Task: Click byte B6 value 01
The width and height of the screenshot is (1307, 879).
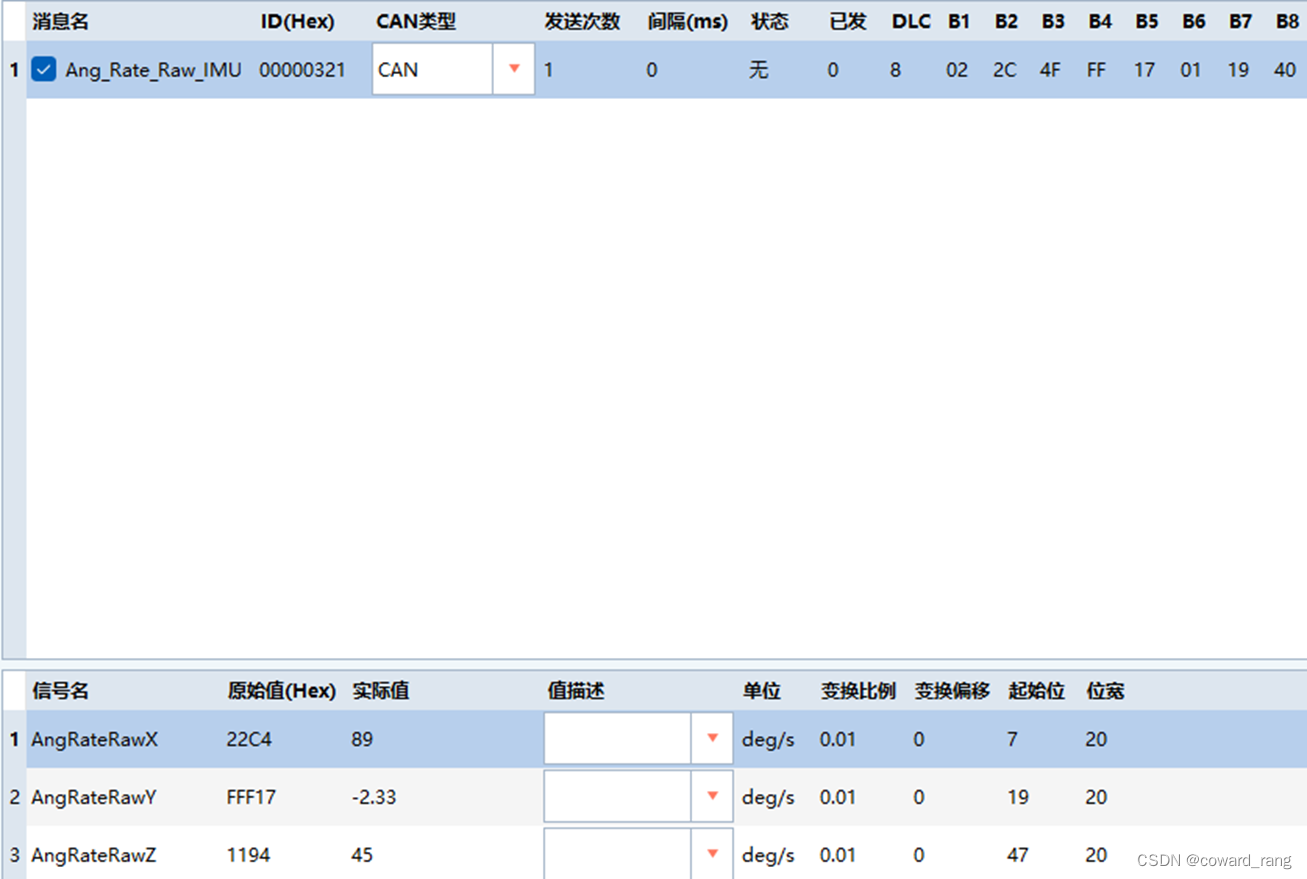Action: pos(1190,70)
